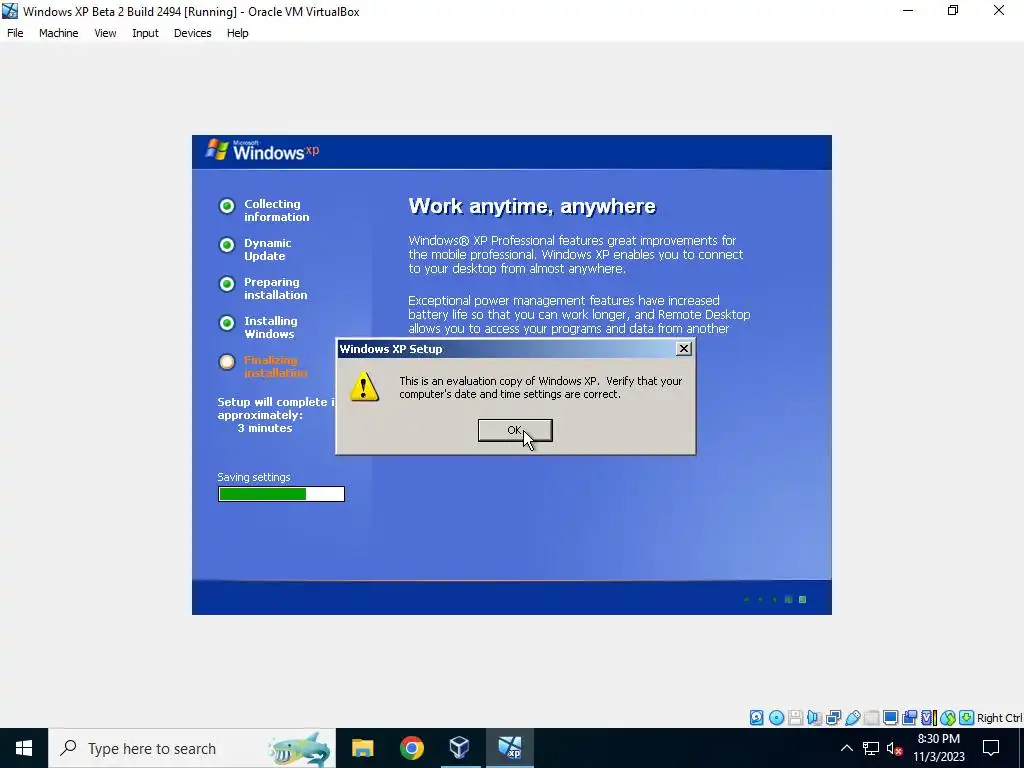Open the 8:30 PM clock and calendar
The height and width of the screenshot is (768, 1024).
938,748
